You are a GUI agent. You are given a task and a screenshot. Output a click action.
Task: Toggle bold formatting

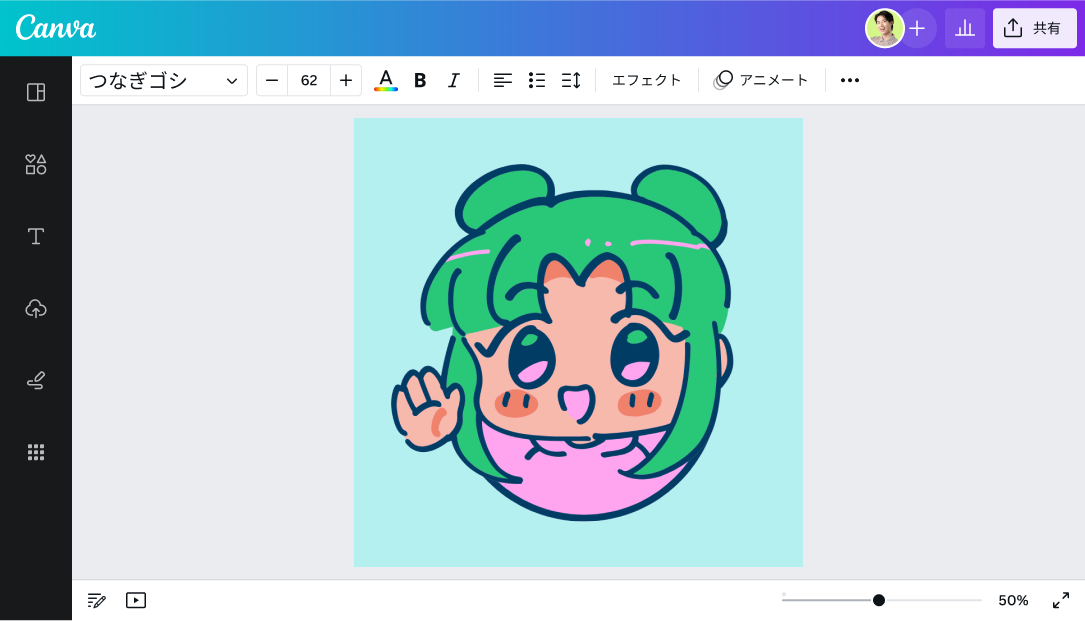click(420, 80)
